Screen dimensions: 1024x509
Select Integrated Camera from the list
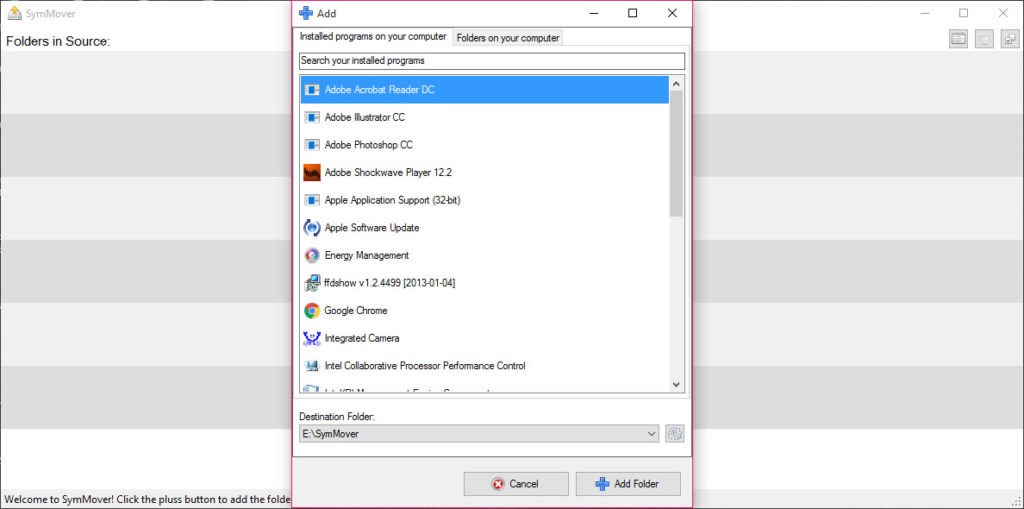pyautogui.click(x=485, y=338)
